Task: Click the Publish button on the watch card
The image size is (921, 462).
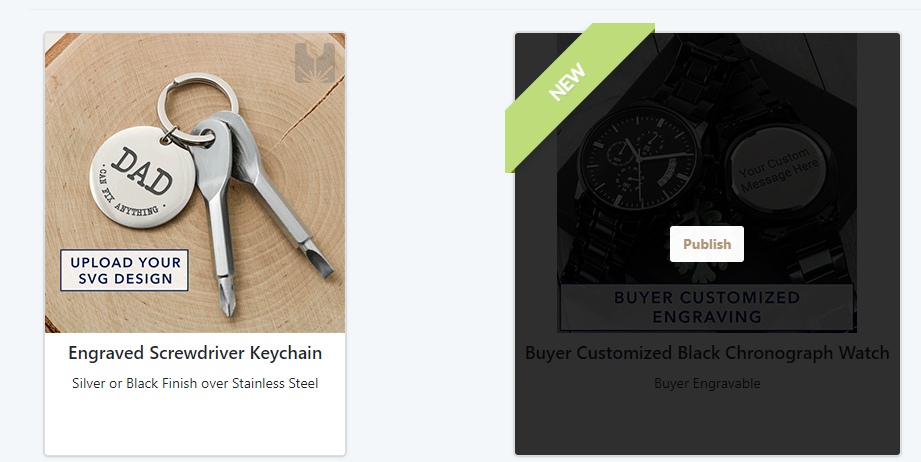Action: point(707,244)
